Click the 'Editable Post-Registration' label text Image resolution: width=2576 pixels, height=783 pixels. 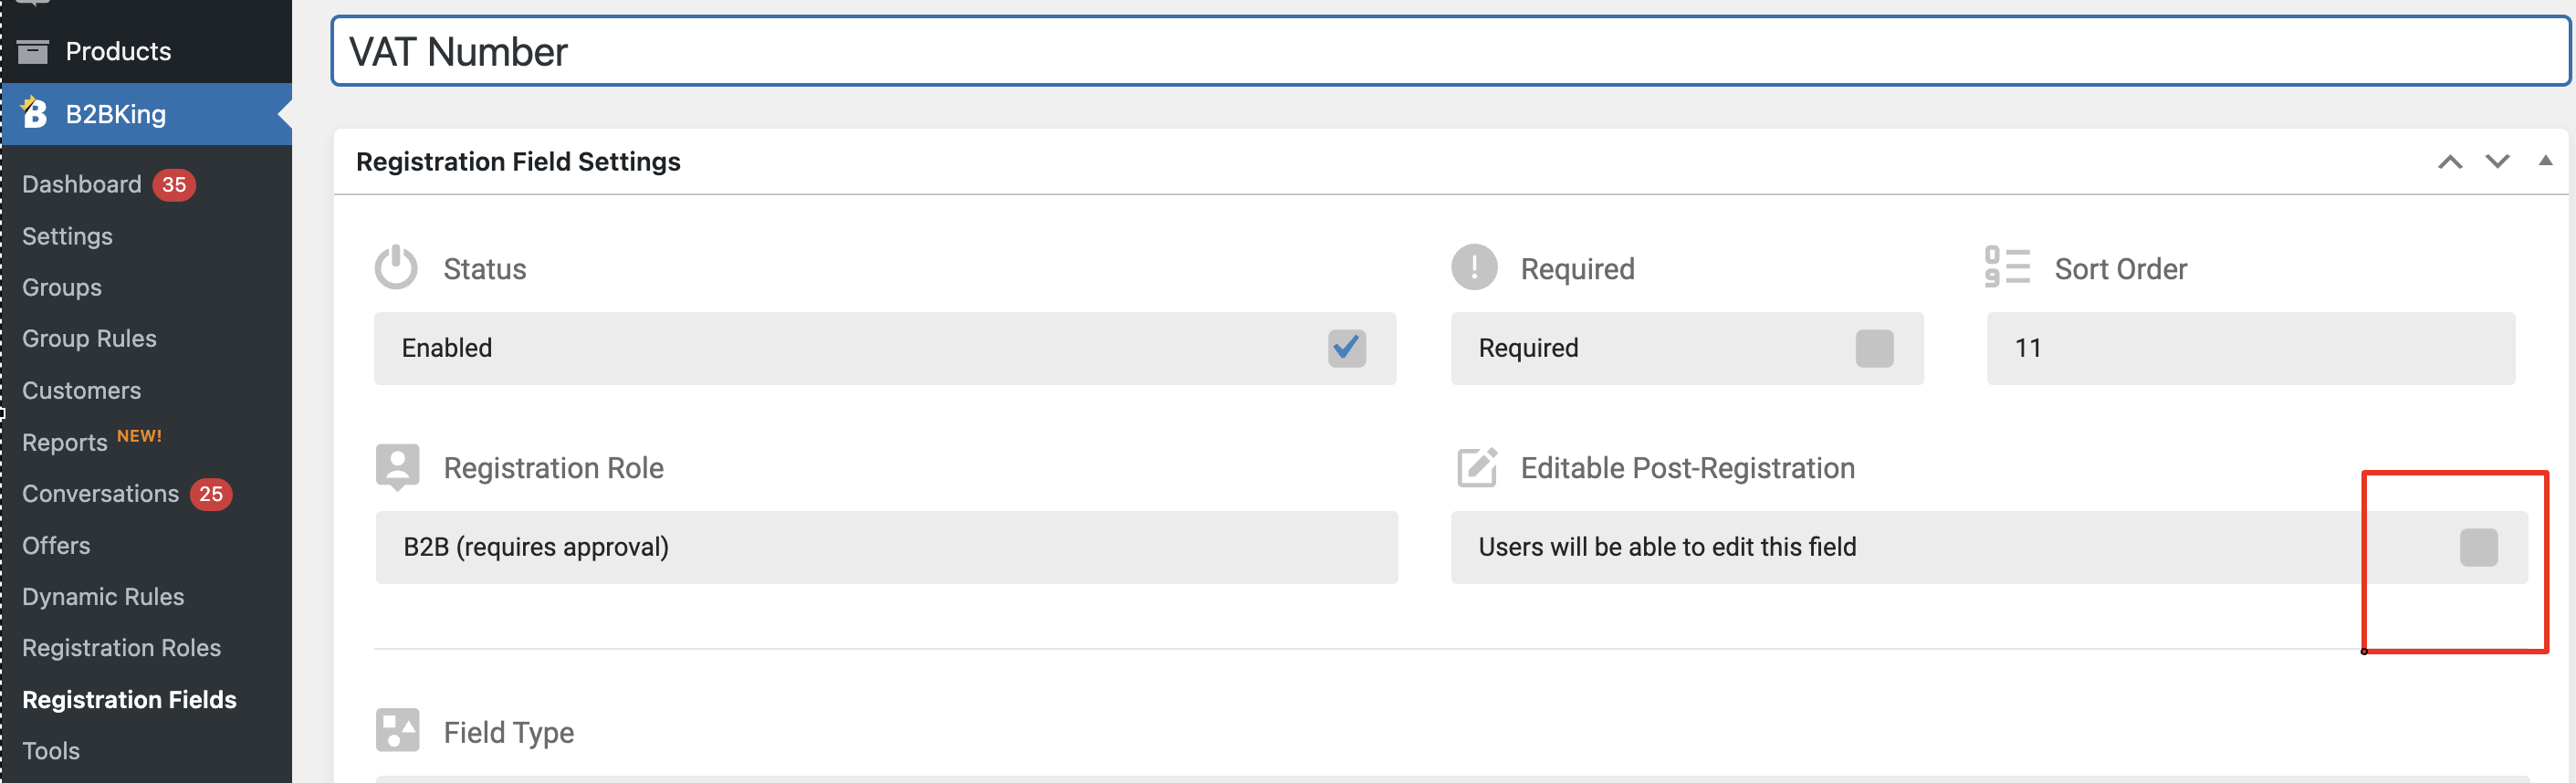(x=1687, y=468)
